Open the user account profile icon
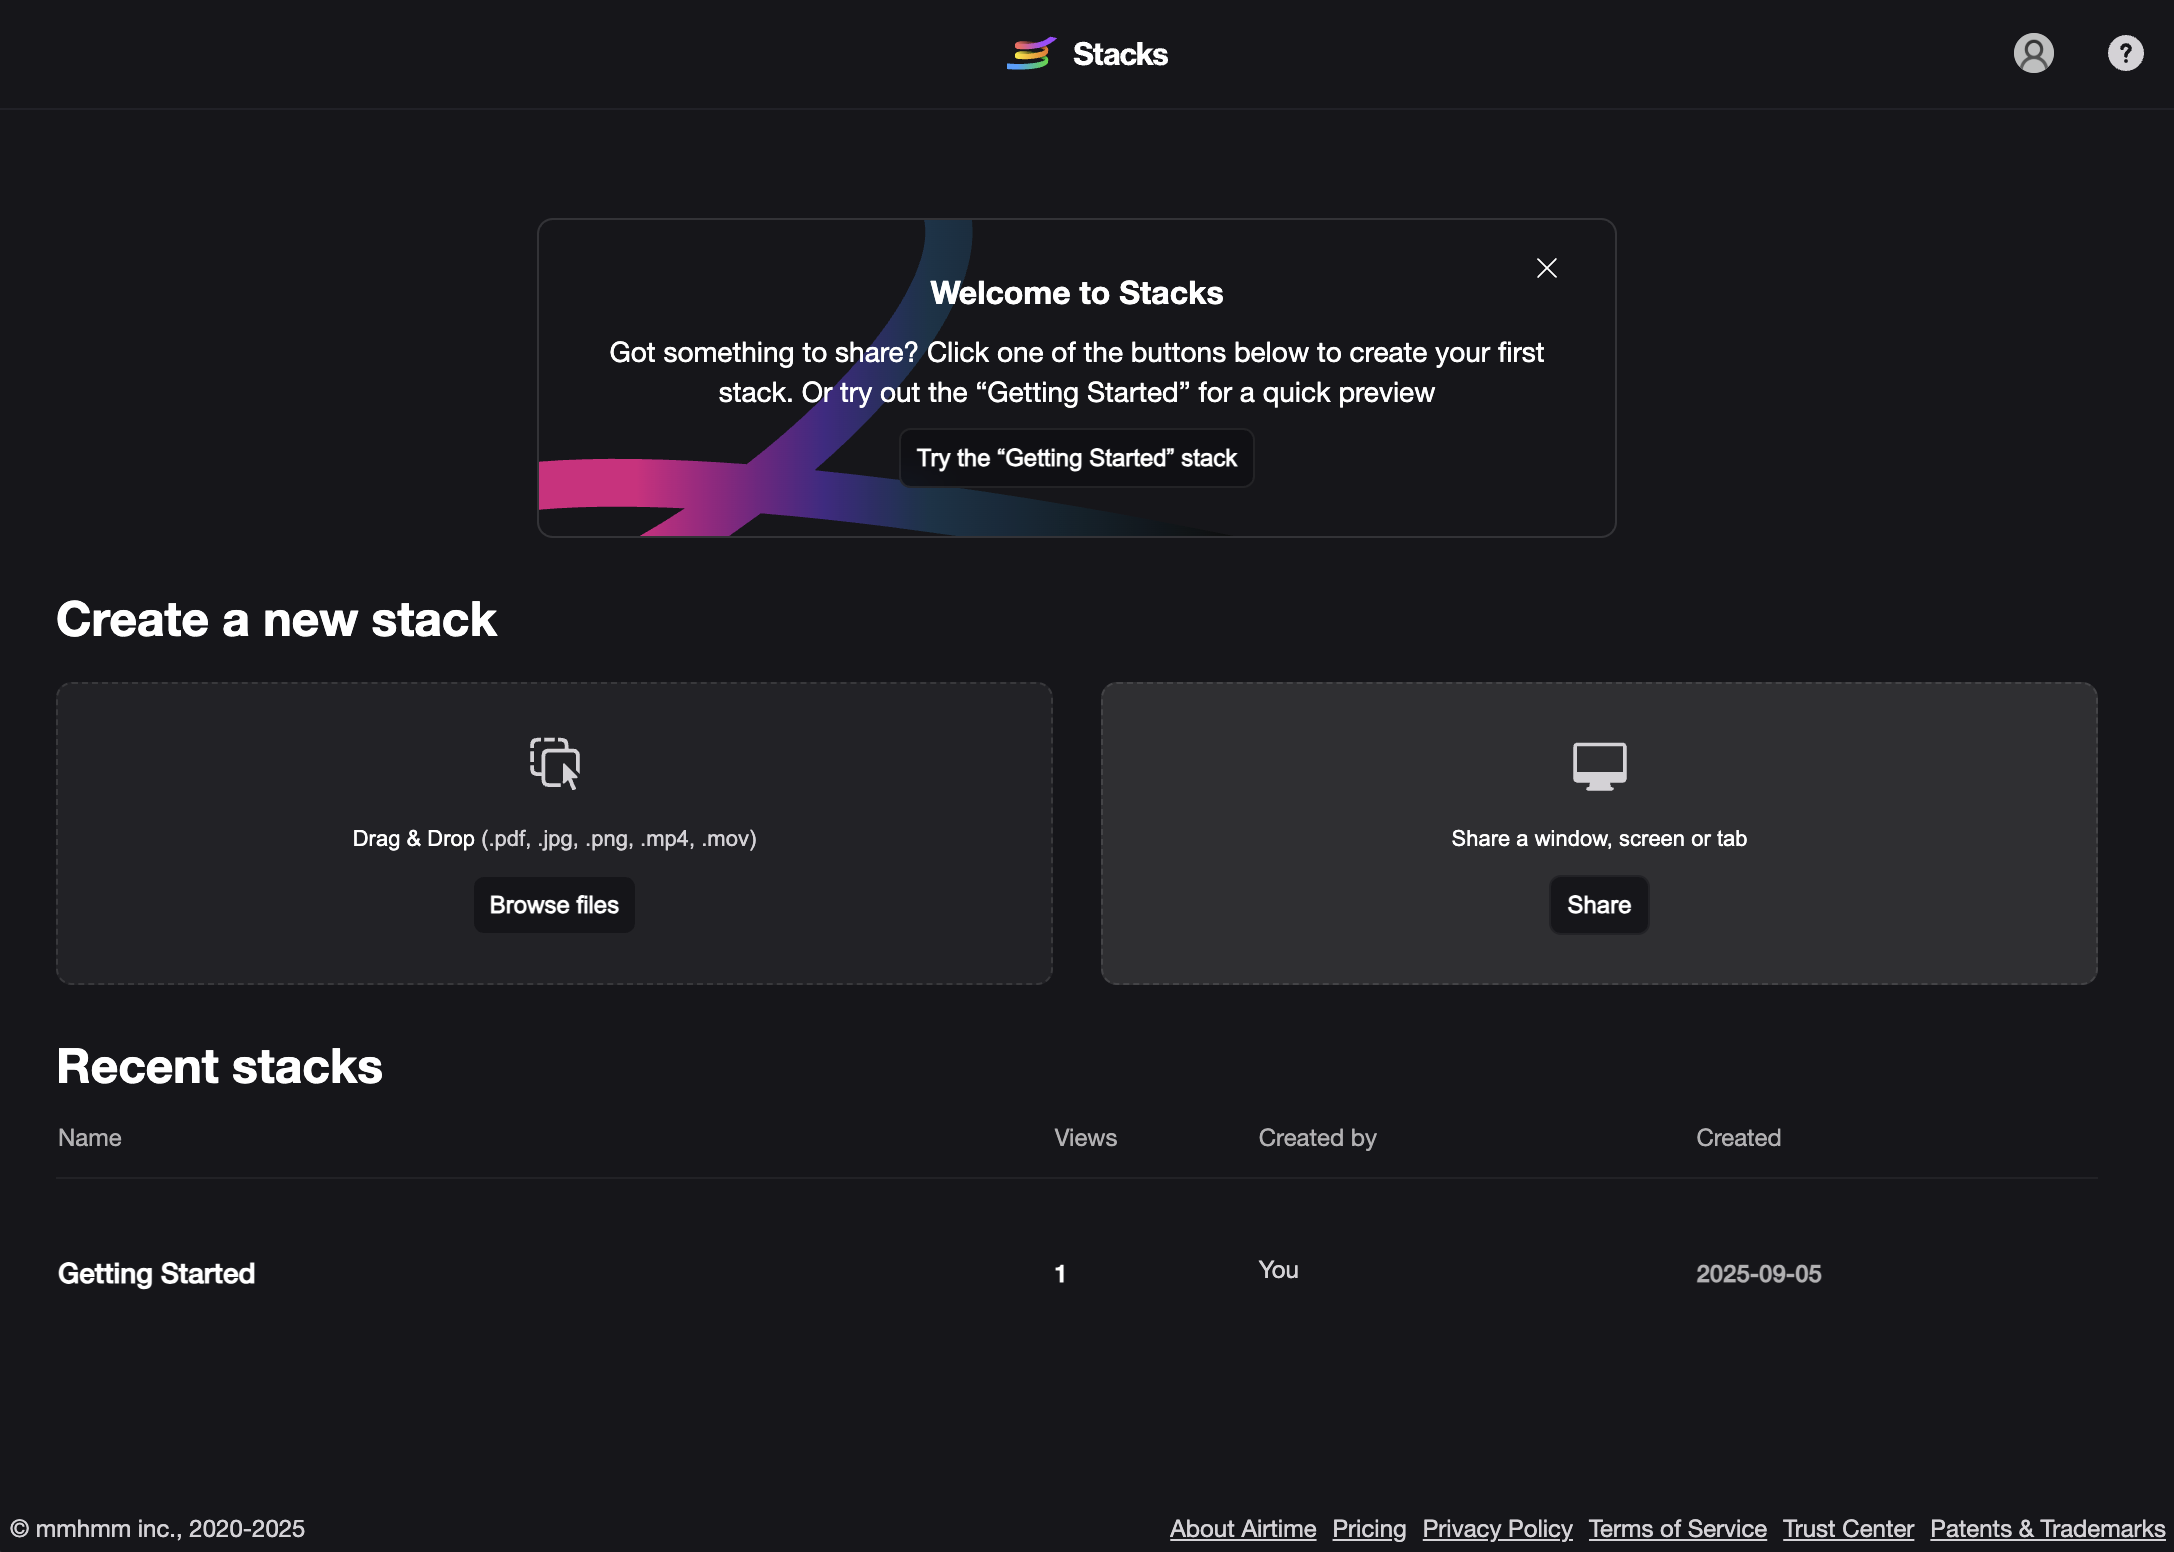This screenshot has width=2174, height=1552. (x=2033, y=53)
